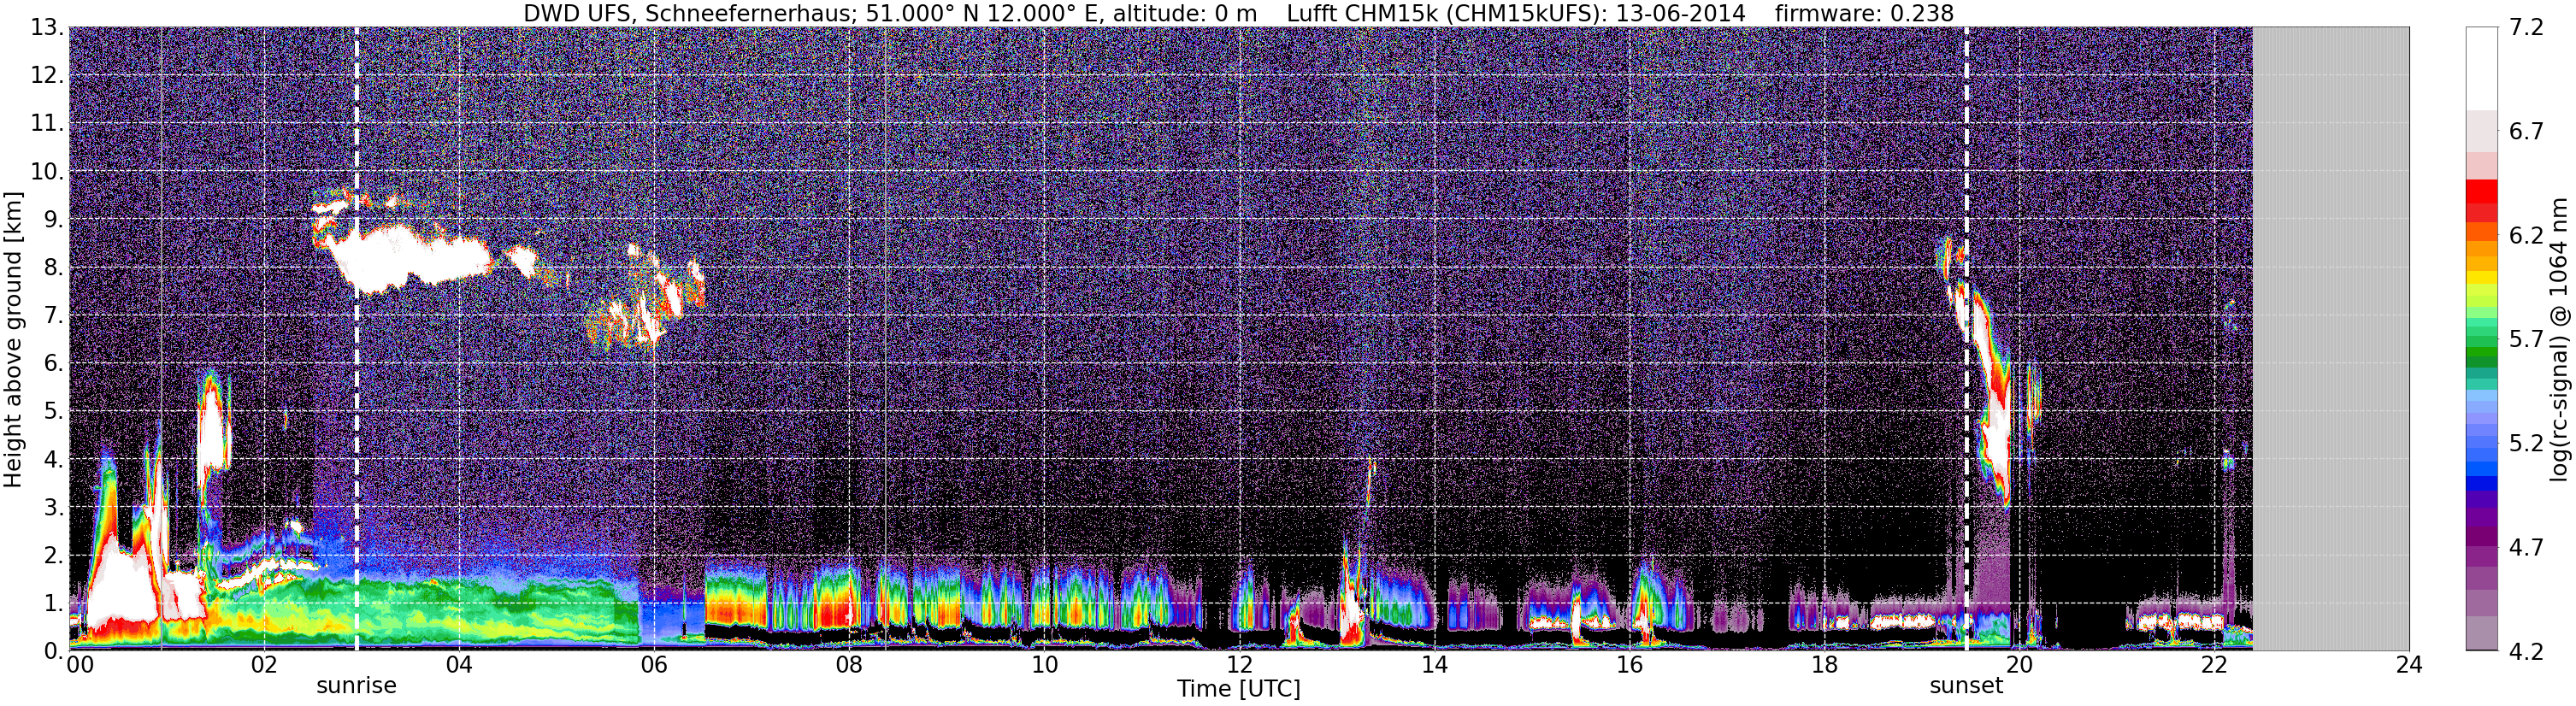
Task: Click the x-axis tick label '18'
Action: click(x=1824, y=666)
